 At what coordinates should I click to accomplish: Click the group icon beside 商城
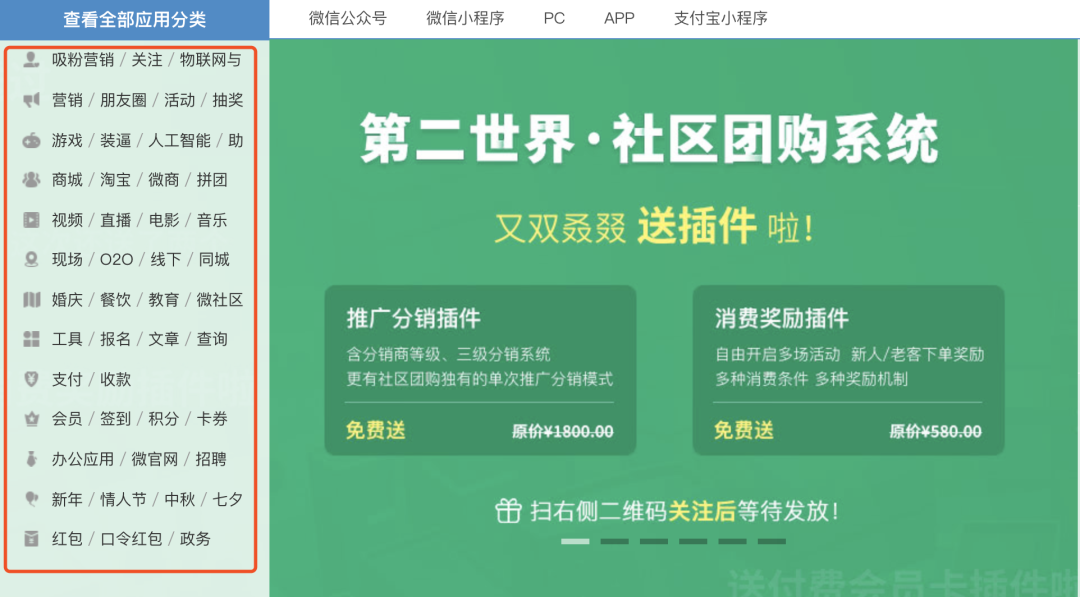point(31,180)
